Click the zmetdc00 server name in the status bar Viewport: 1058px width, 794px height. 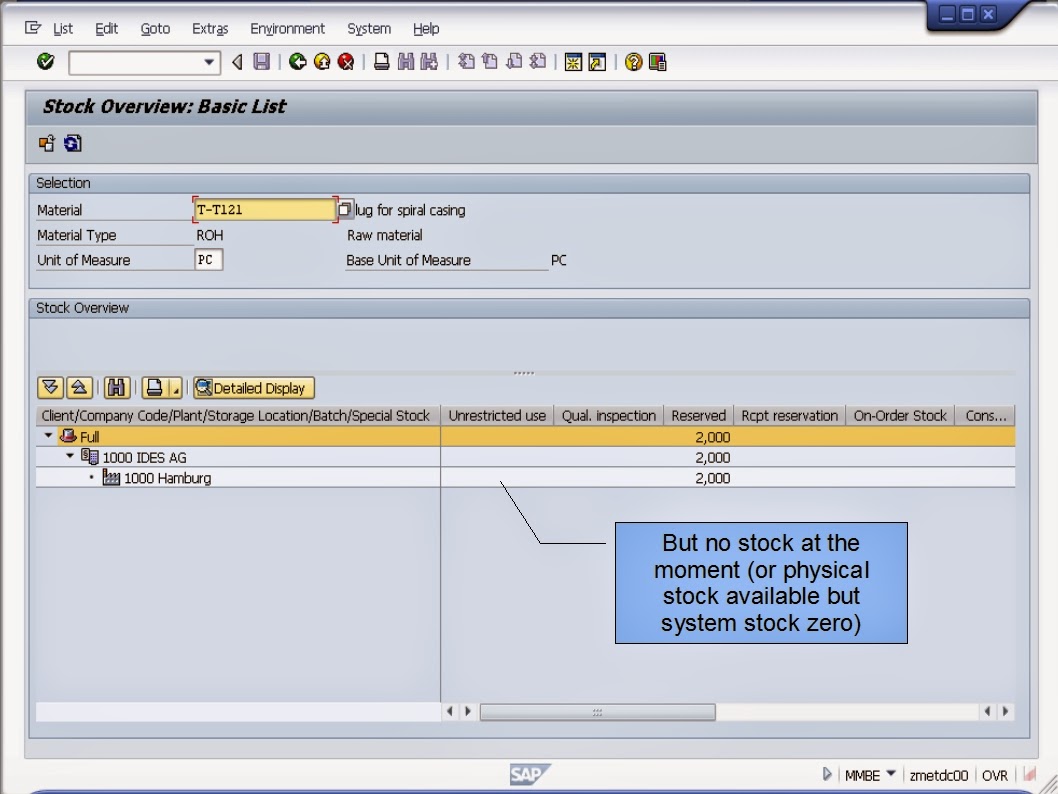pyautogui.click(x=939, y=776)
